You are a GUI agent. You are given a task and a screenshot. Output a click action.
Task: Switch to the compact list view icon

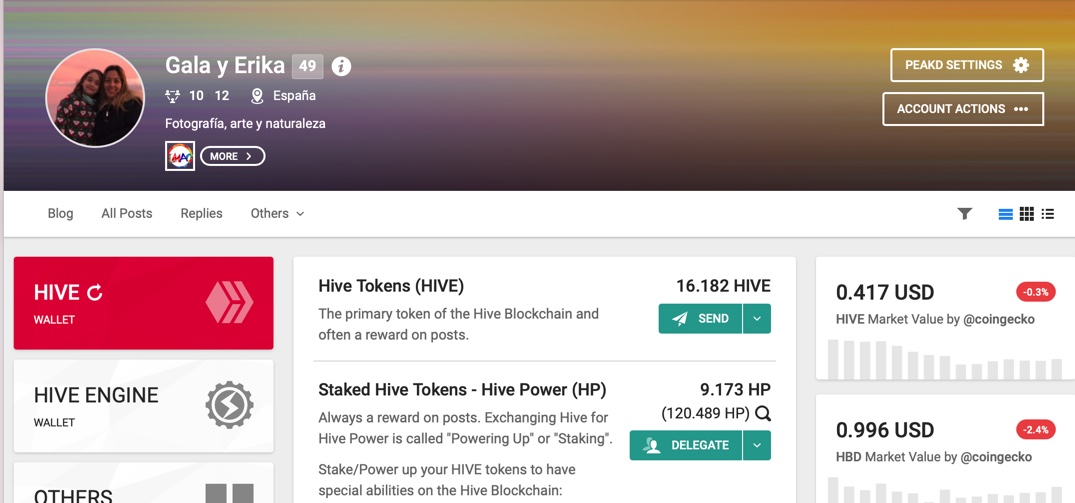(1048, 214)
